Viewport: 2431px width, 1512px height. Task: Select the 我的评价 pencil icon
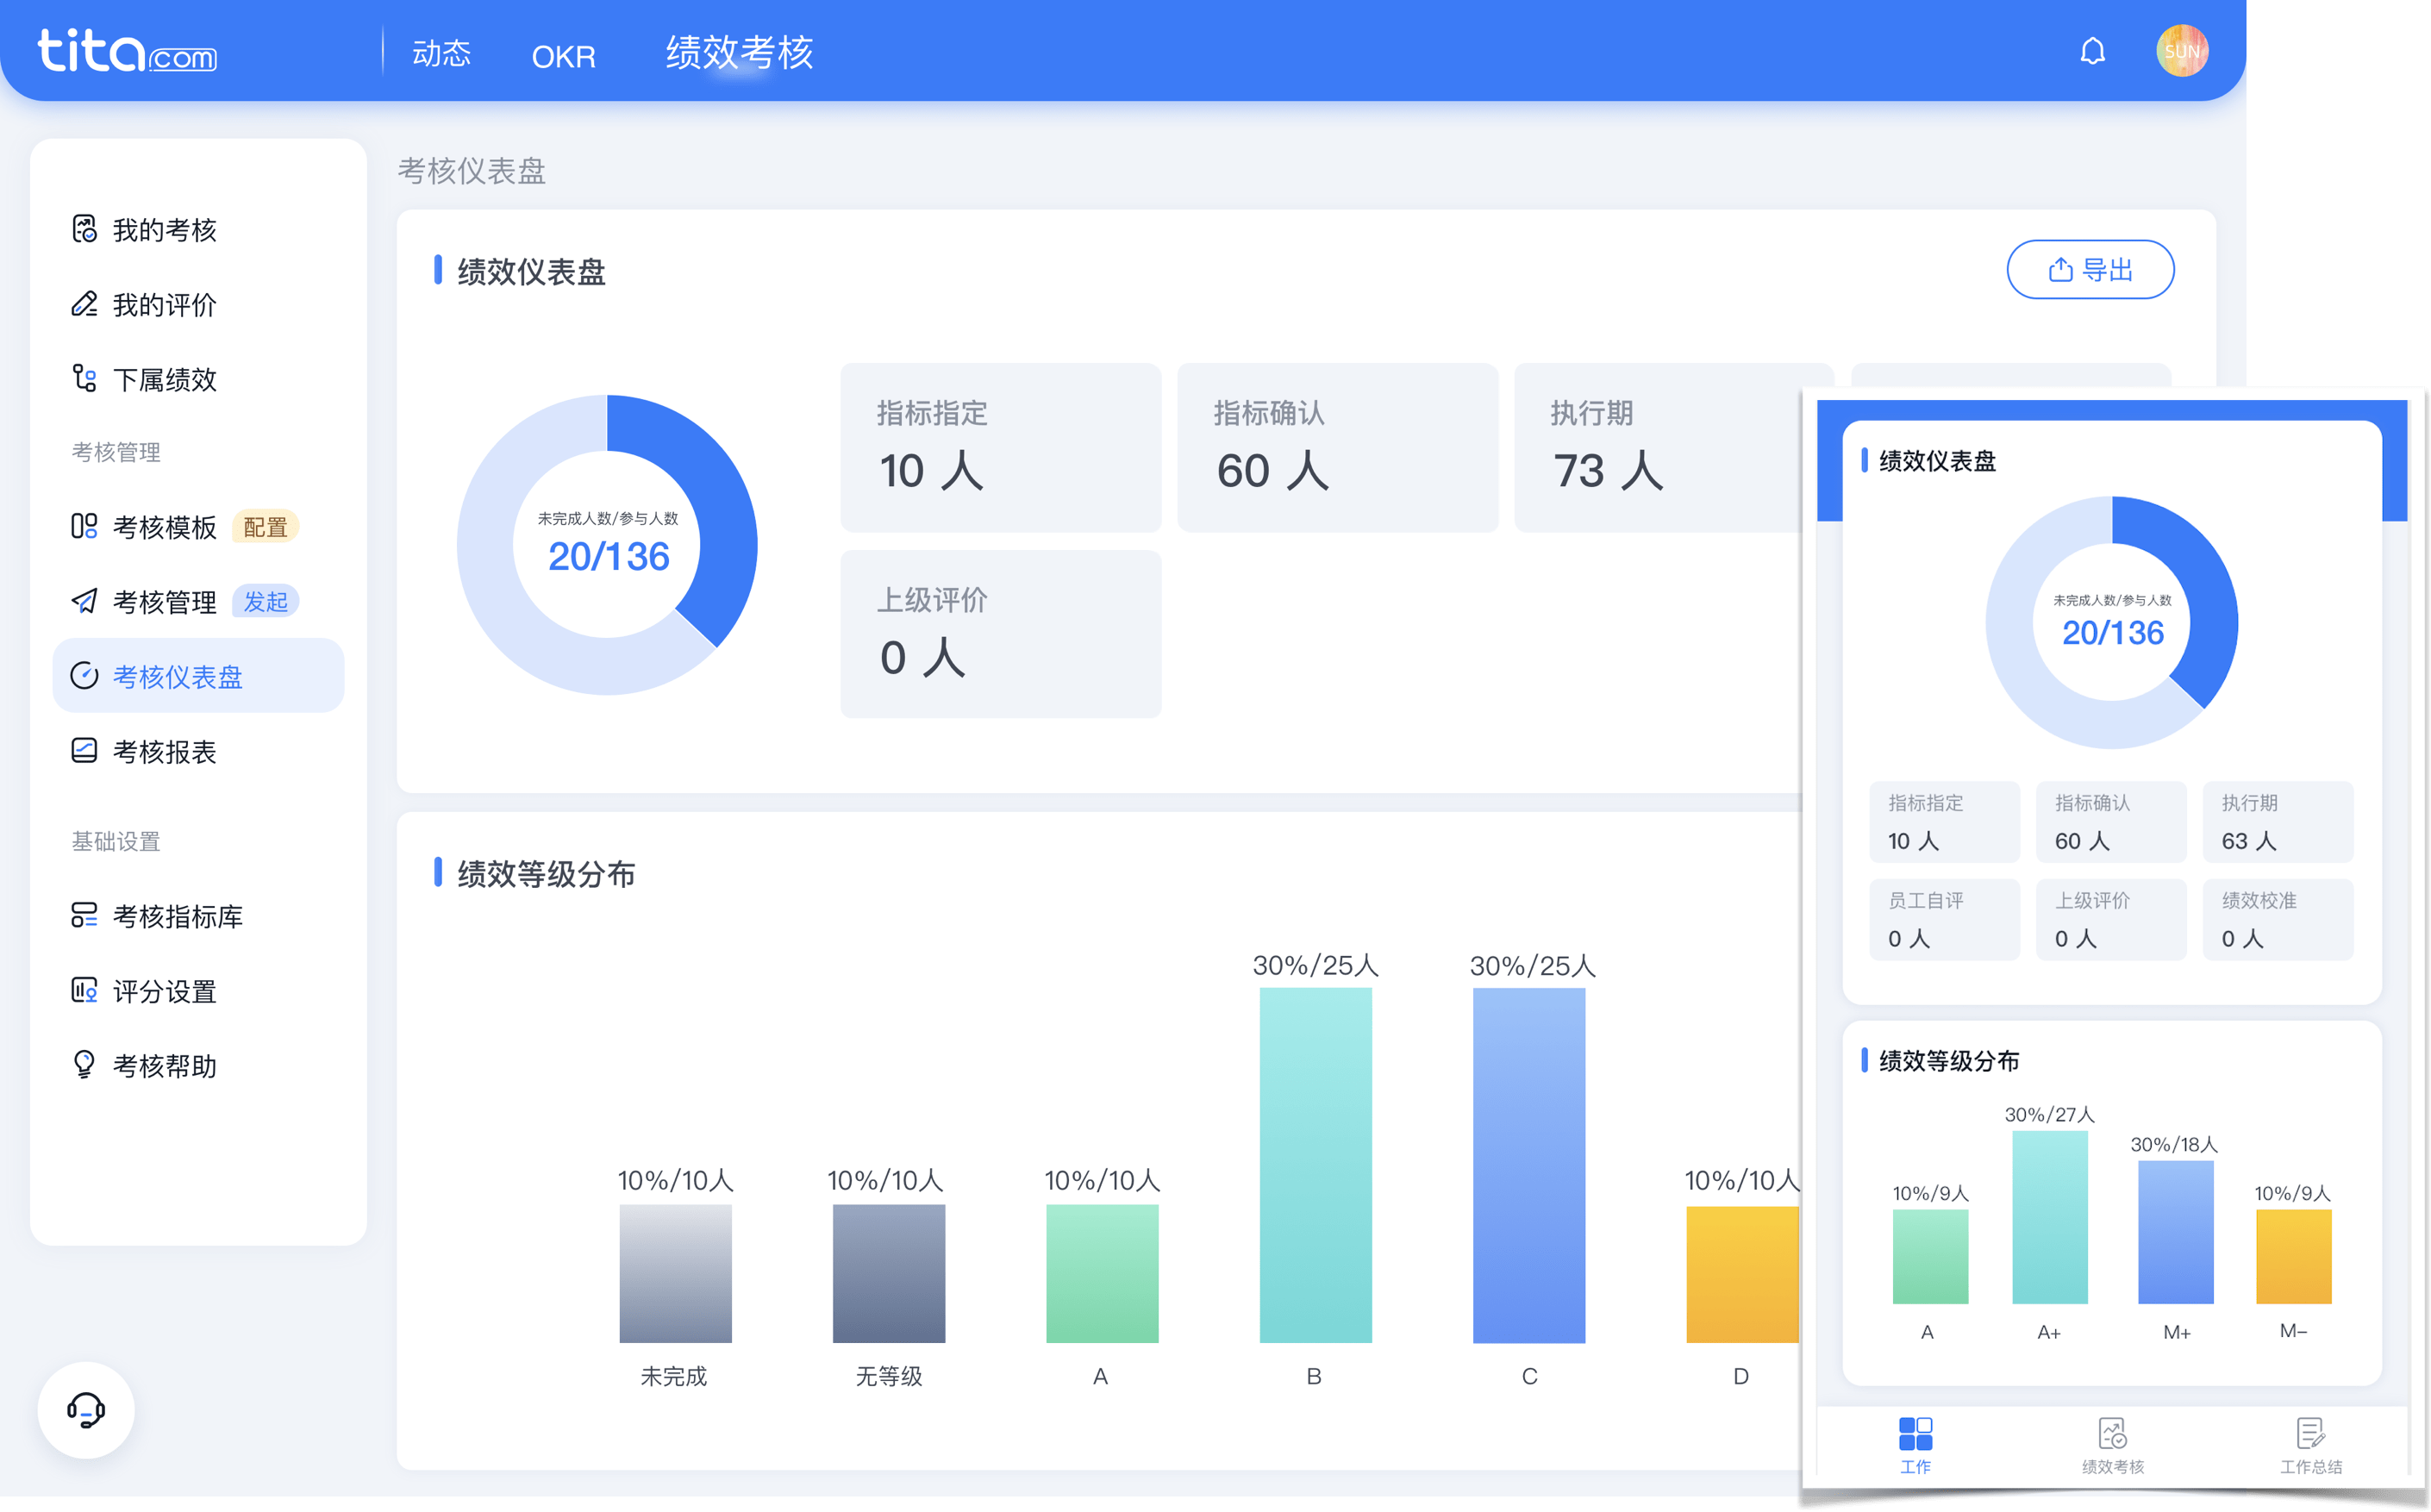click(85, 305)
